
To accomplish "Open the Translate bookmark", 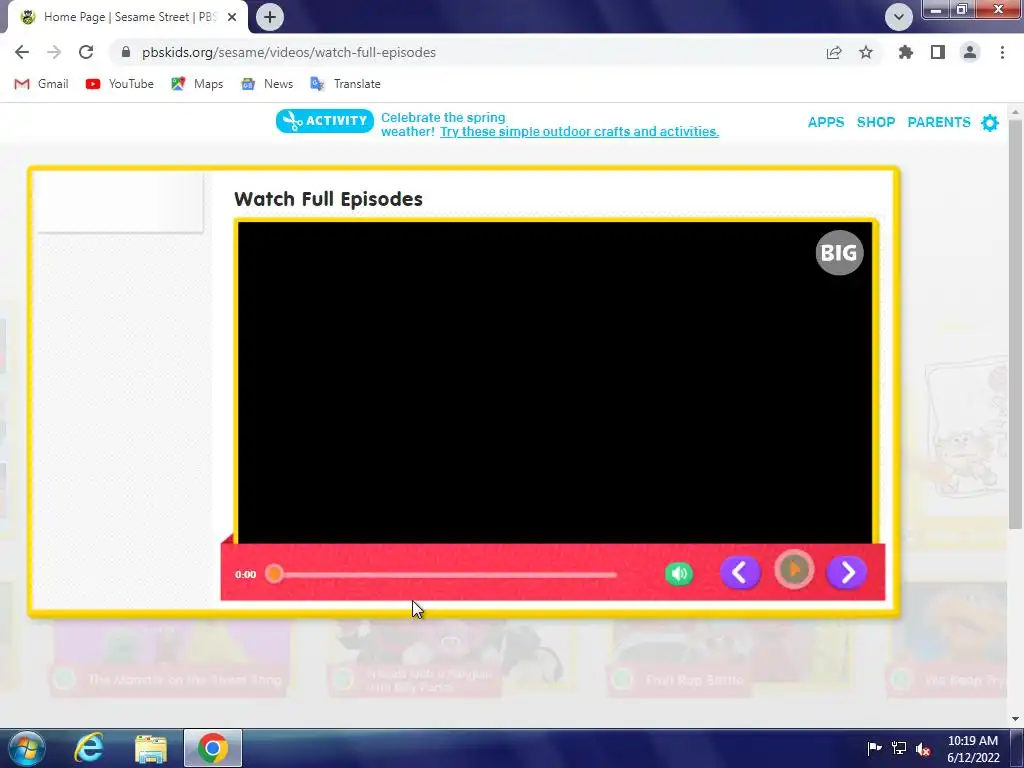I will tap(345, 84).
